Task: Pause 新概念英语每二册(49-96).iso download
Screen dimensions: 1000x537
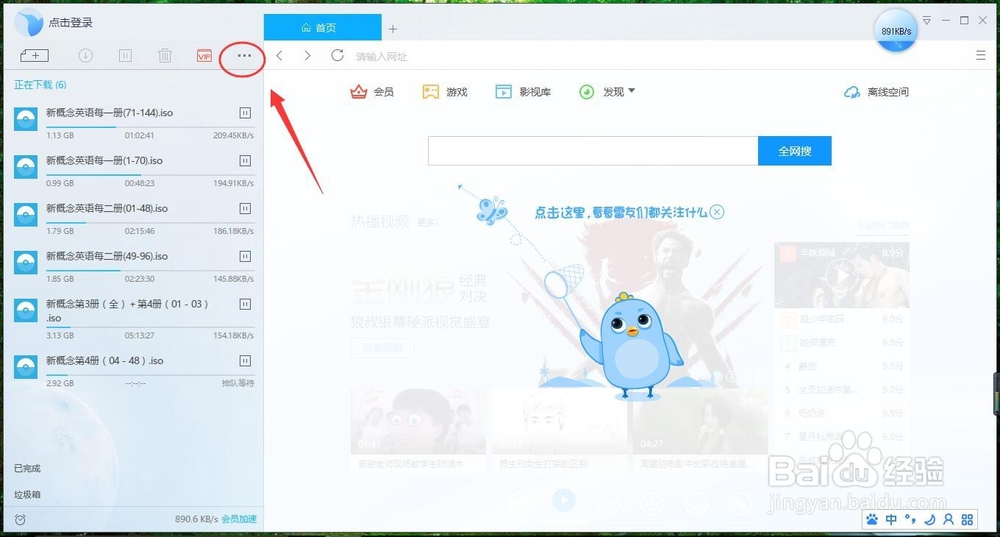Action: (245, 256)
